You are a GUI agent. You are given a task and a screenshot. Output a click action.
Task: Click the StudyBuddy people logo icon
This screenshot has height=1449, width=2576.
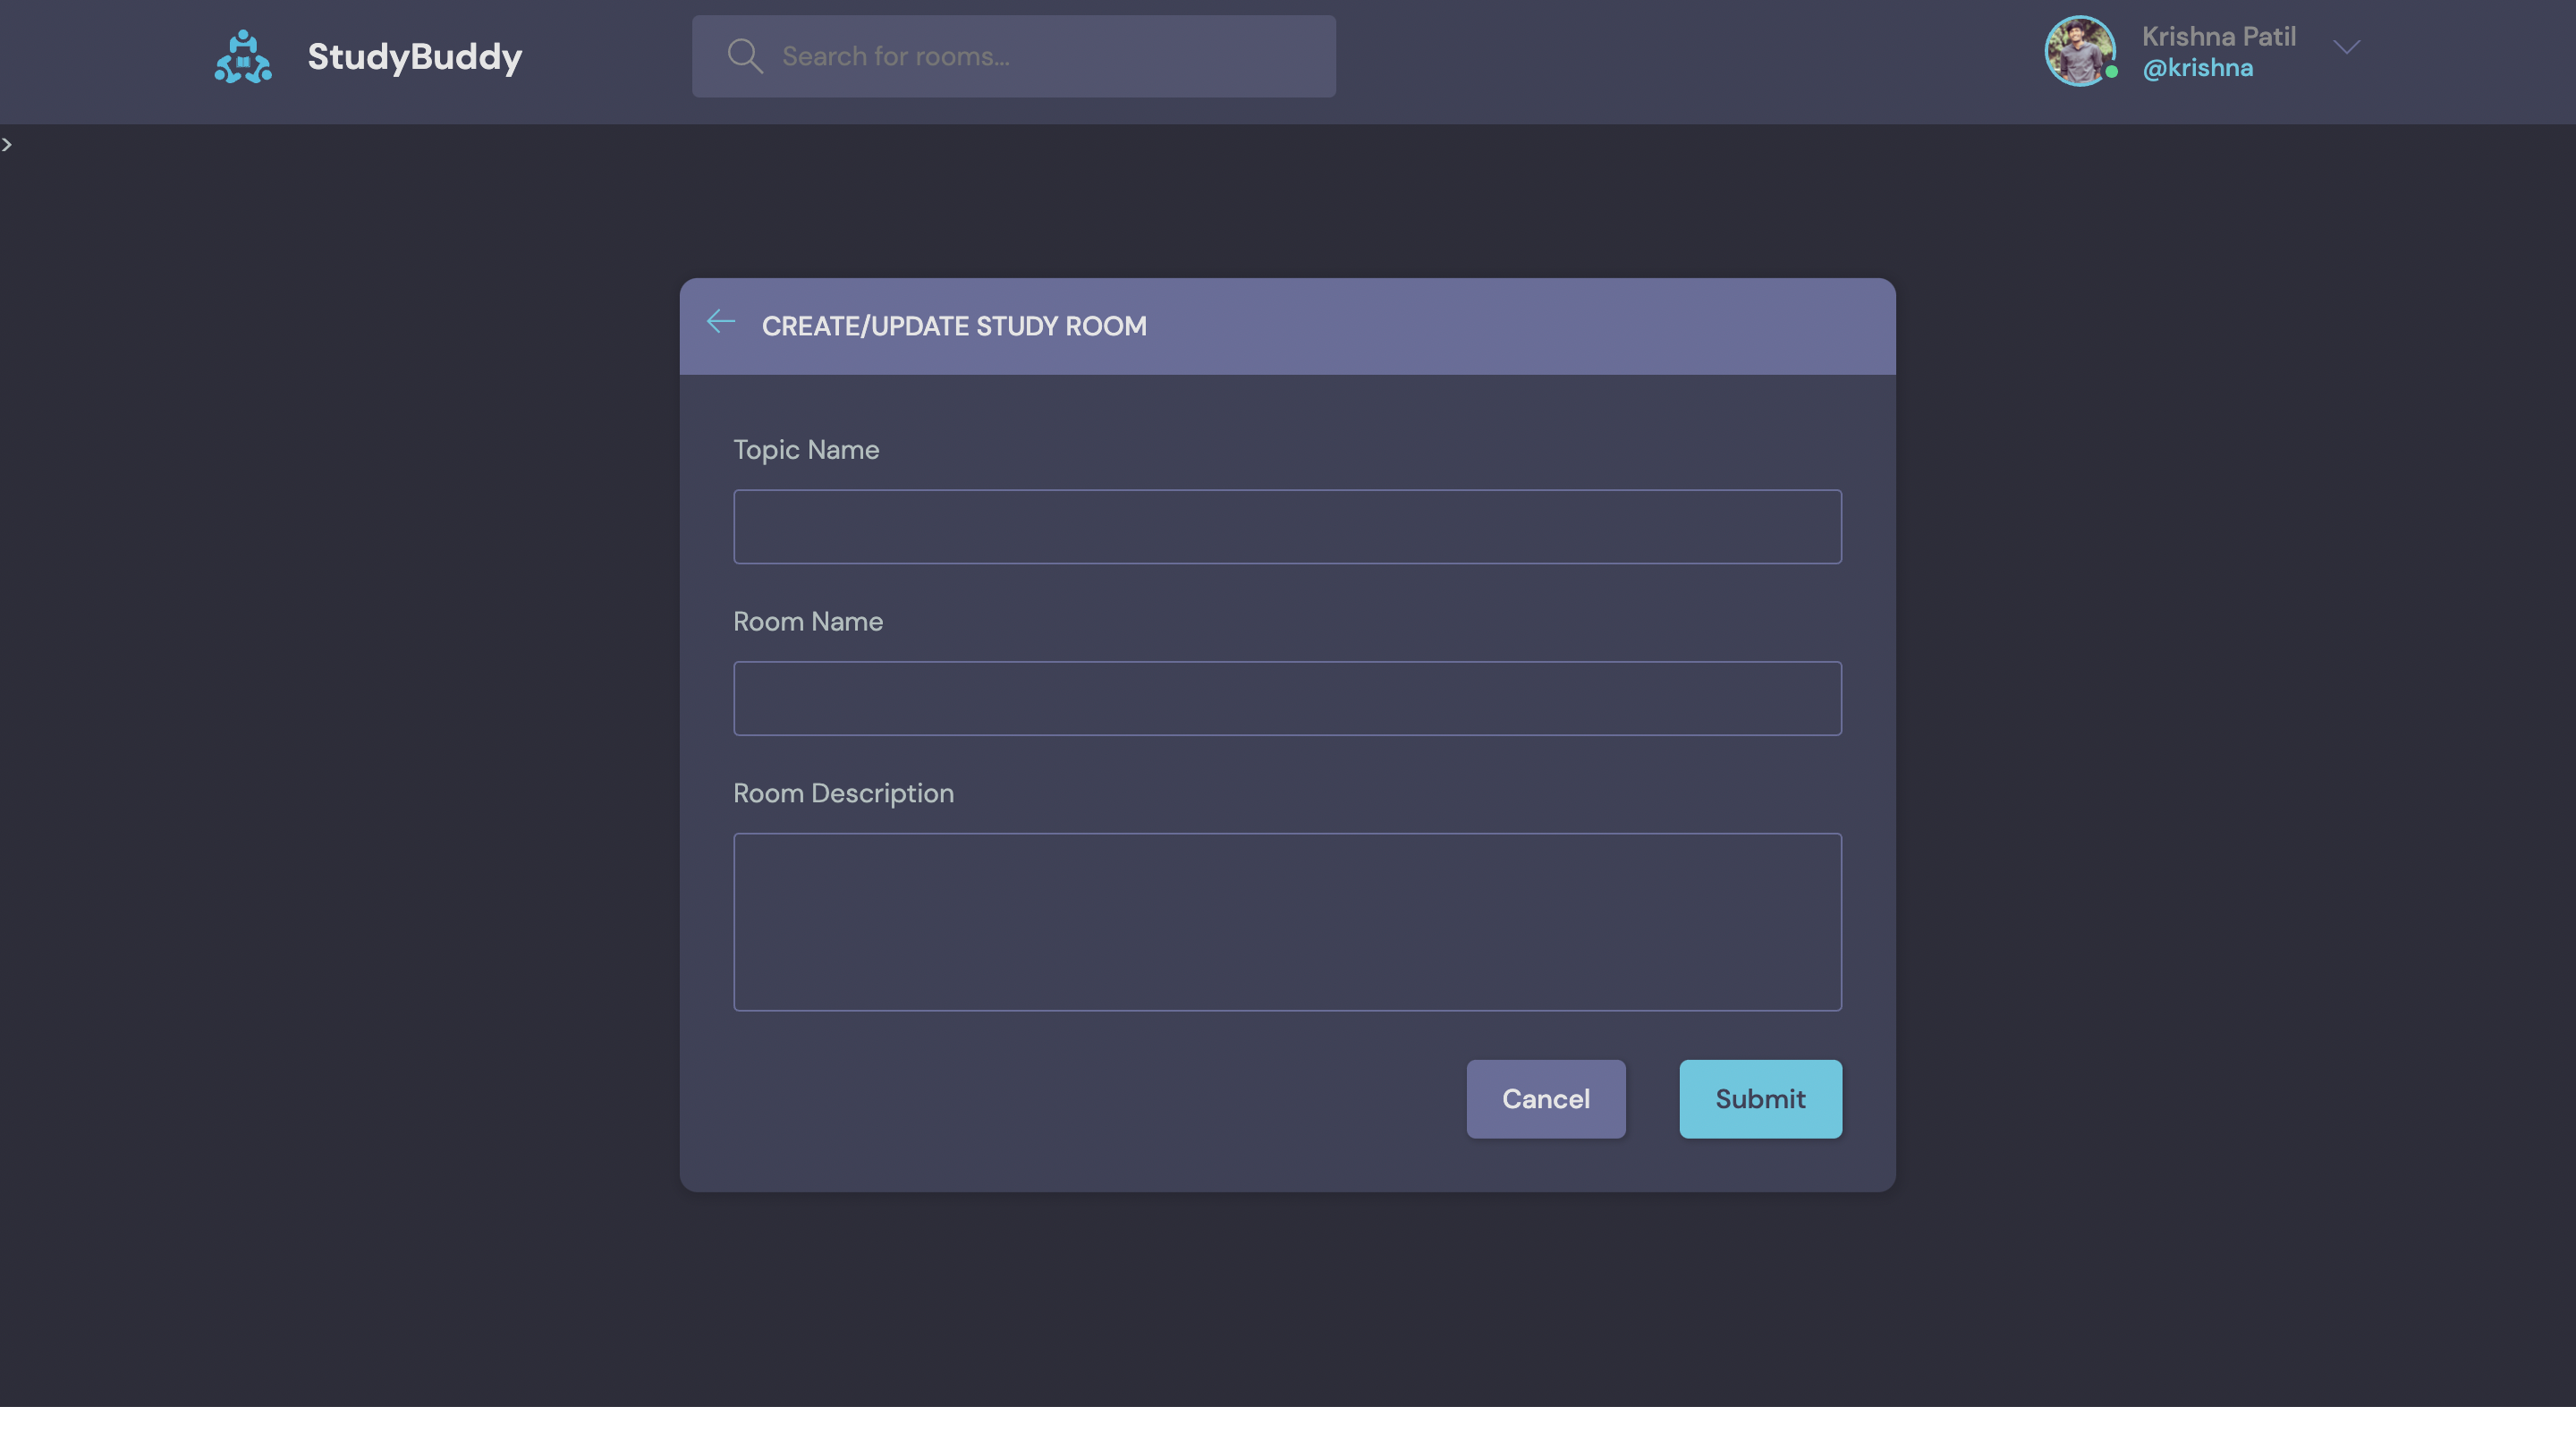pyautogui.click(x=242, y=55)
